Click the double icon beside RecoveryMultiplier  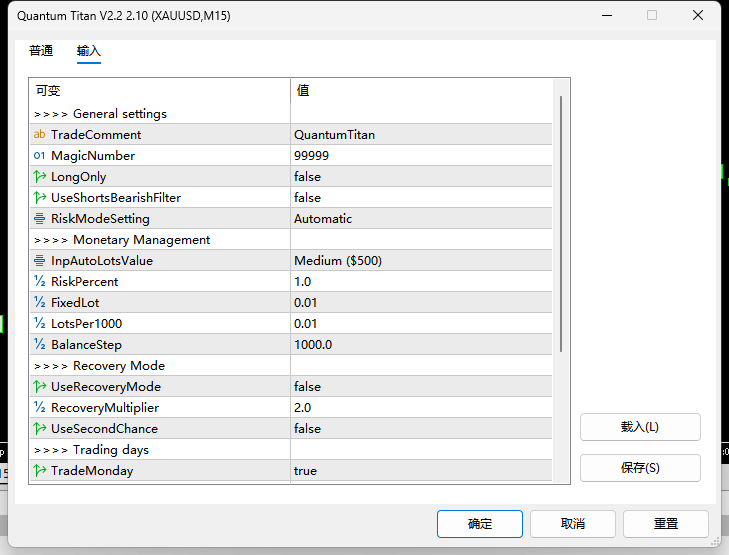click(40, 407)
